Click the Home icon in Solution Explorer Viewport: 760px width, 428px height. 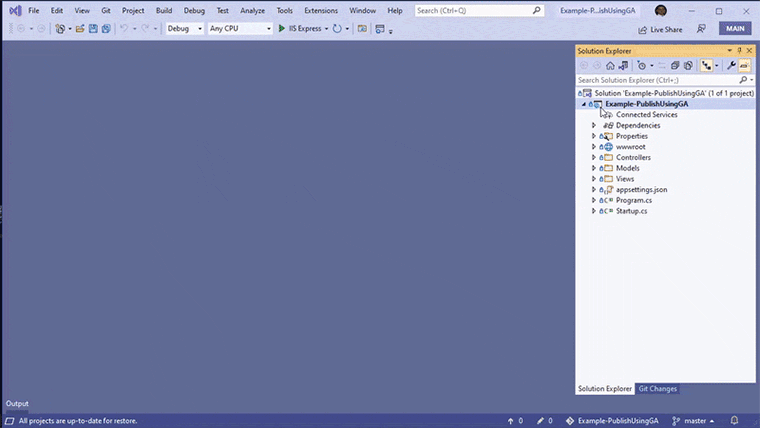pos(610,65)
